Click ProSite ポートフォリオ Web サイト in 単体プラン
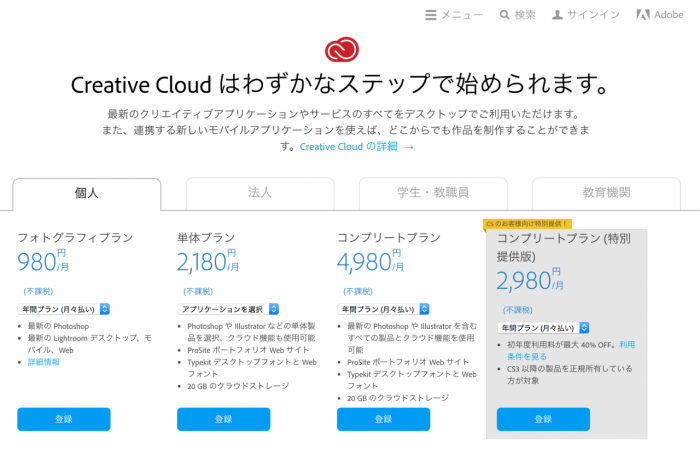This screenshot has width=700, height=455. click(x=248, y=350)
